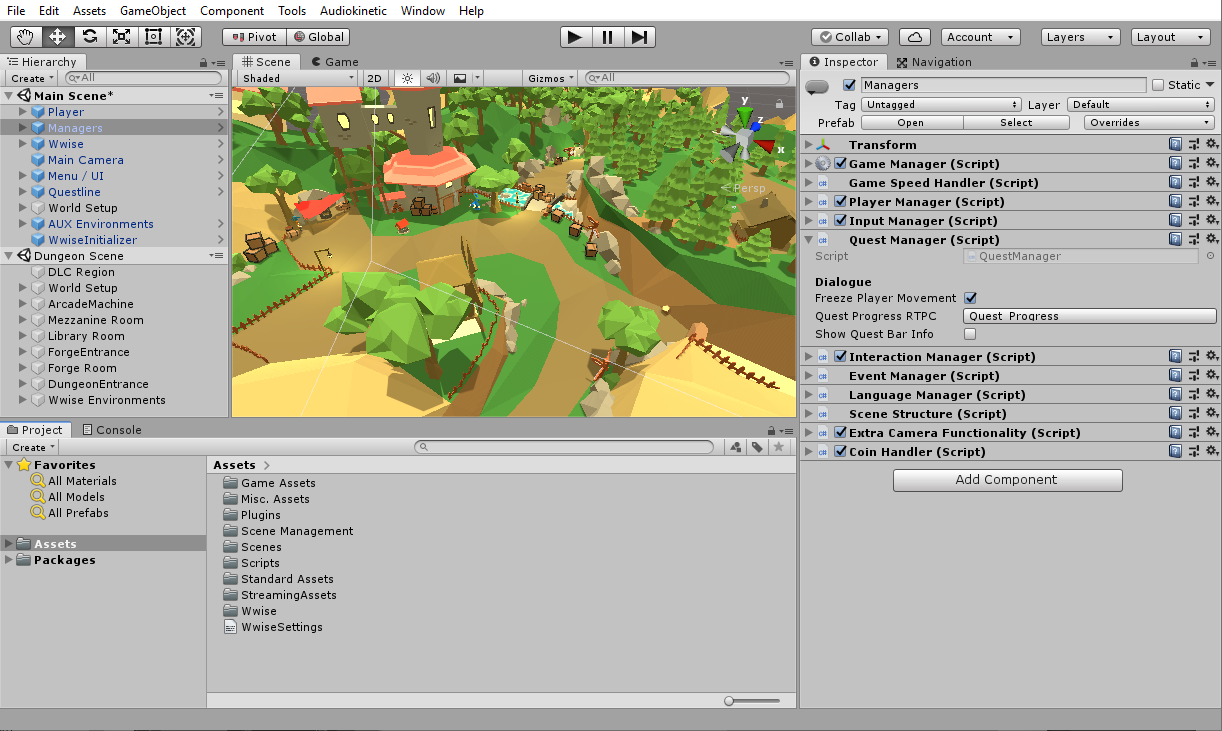Open the Tag dropdown showing Untagged
1222x731 pixels.
point(941,105)
